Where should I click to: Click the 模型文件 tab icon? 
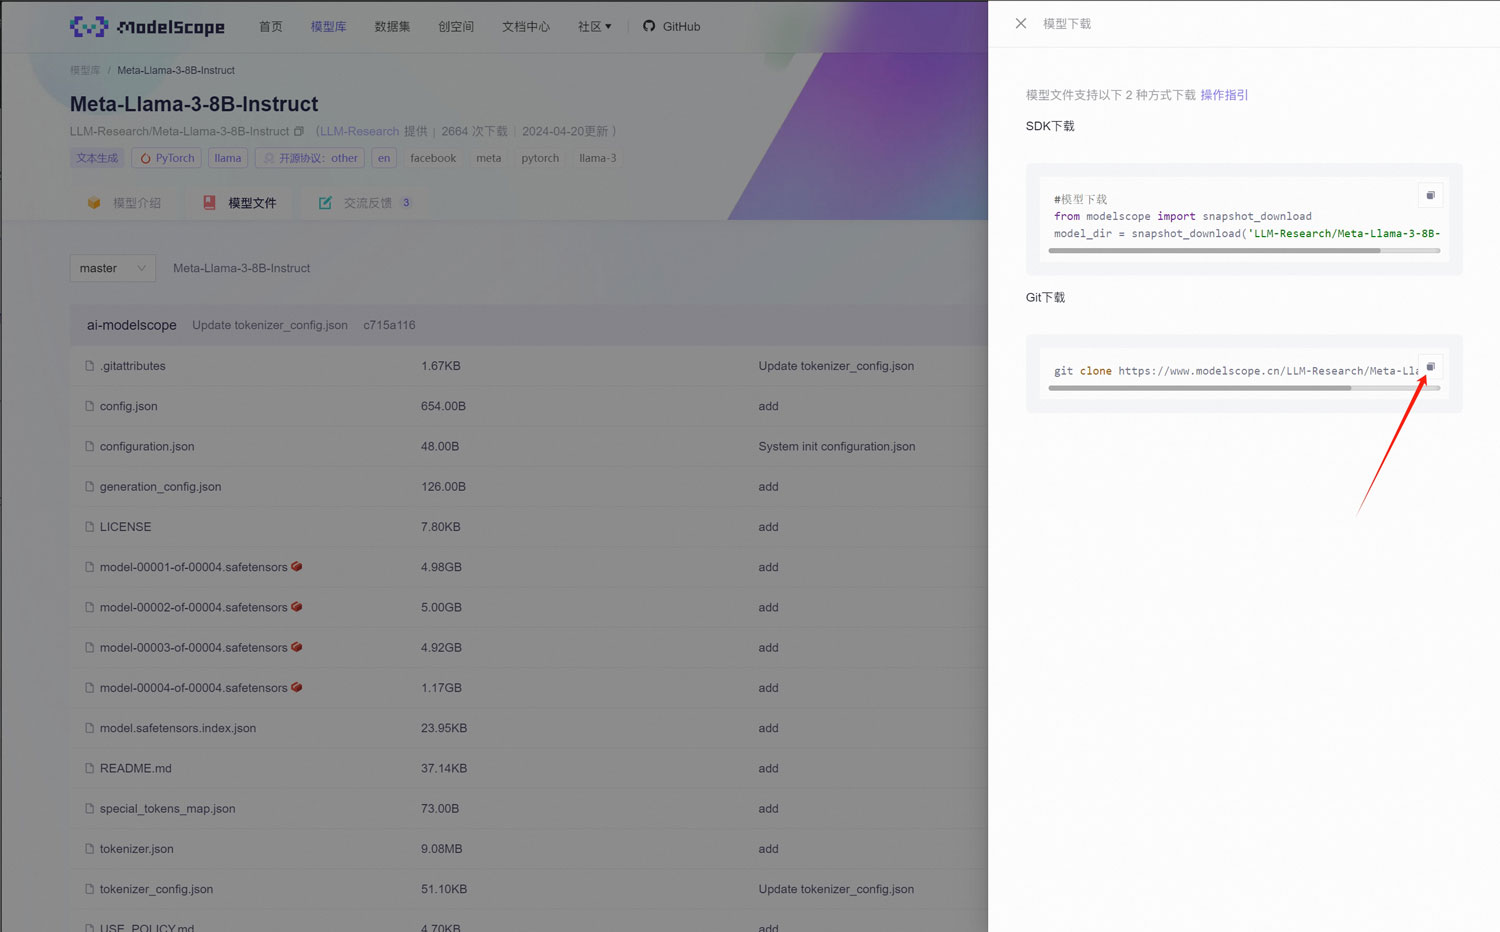(x=210, y=203)
